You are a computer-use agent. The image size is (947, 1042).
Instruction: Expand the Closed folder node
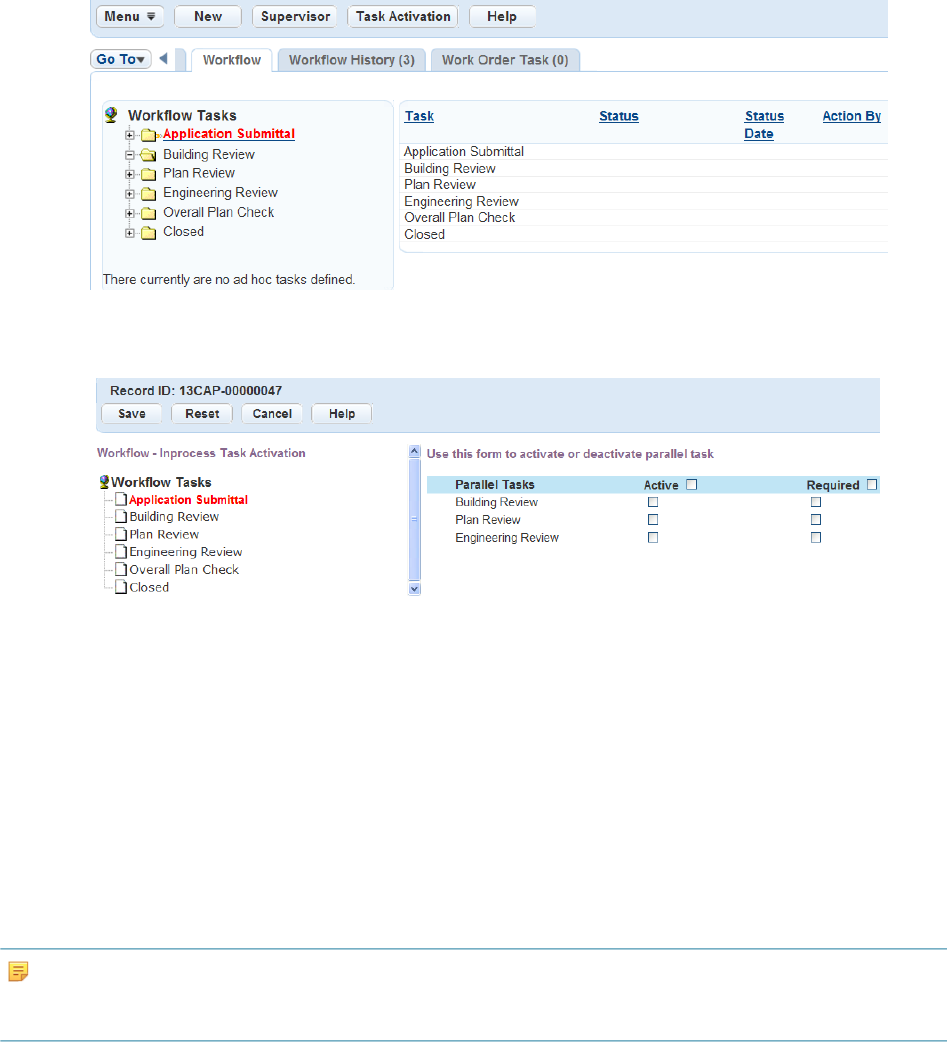[130, 233]
